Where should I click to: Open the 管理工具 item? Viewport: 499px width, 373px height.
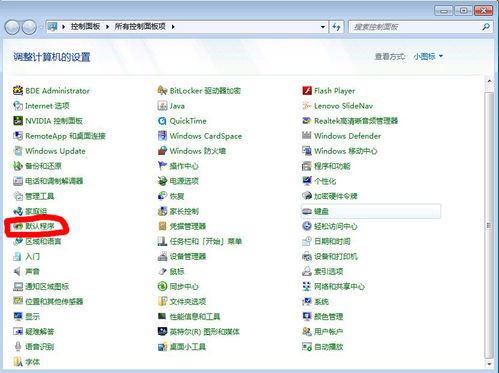coord(33,196)
